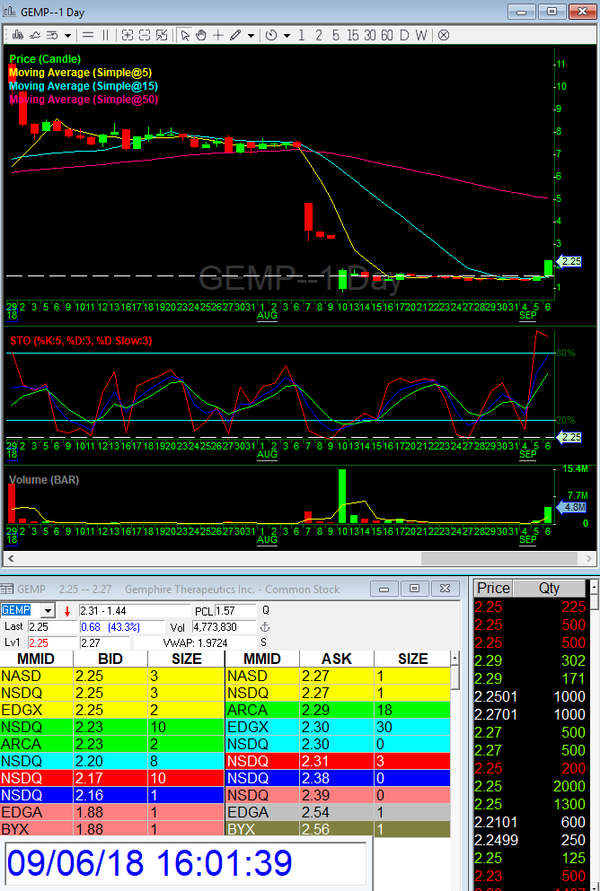Image resolution: width=600 pixels, height=891 pixels.
Task: Click the GEMP symbol input field
Action: click(18, 610)
